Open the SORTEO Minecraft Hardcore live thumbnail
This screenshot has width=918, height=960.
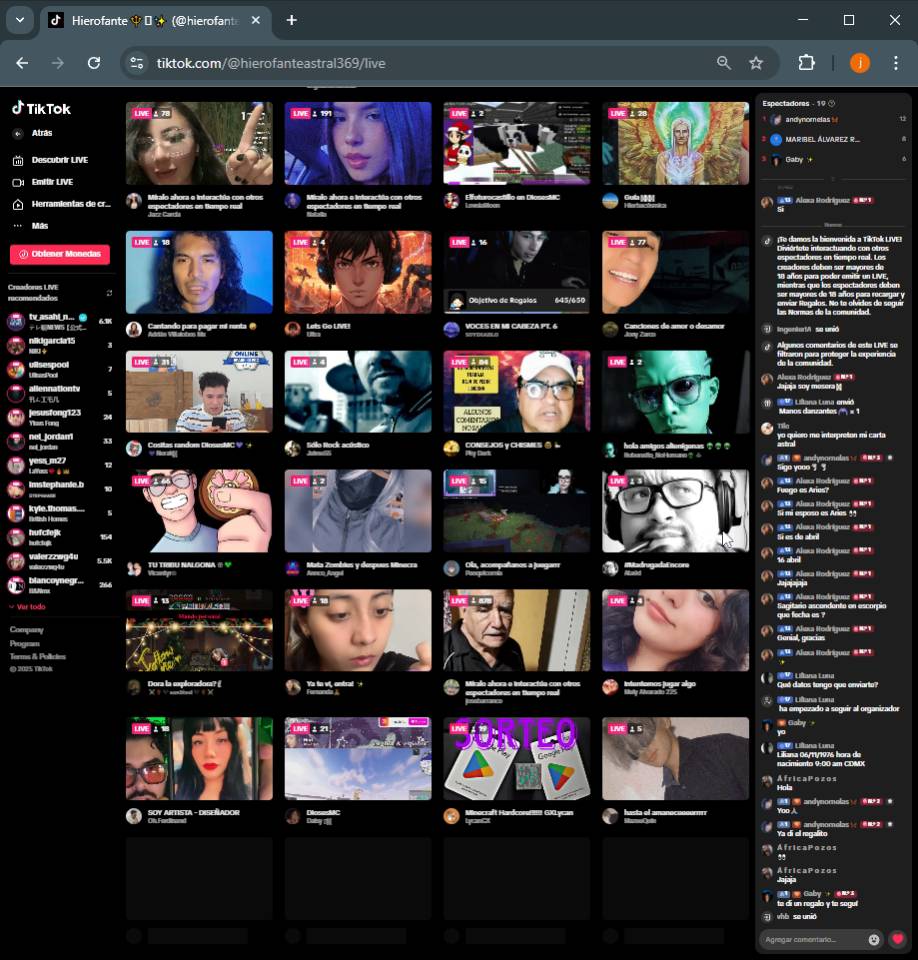tap(516, 759)
